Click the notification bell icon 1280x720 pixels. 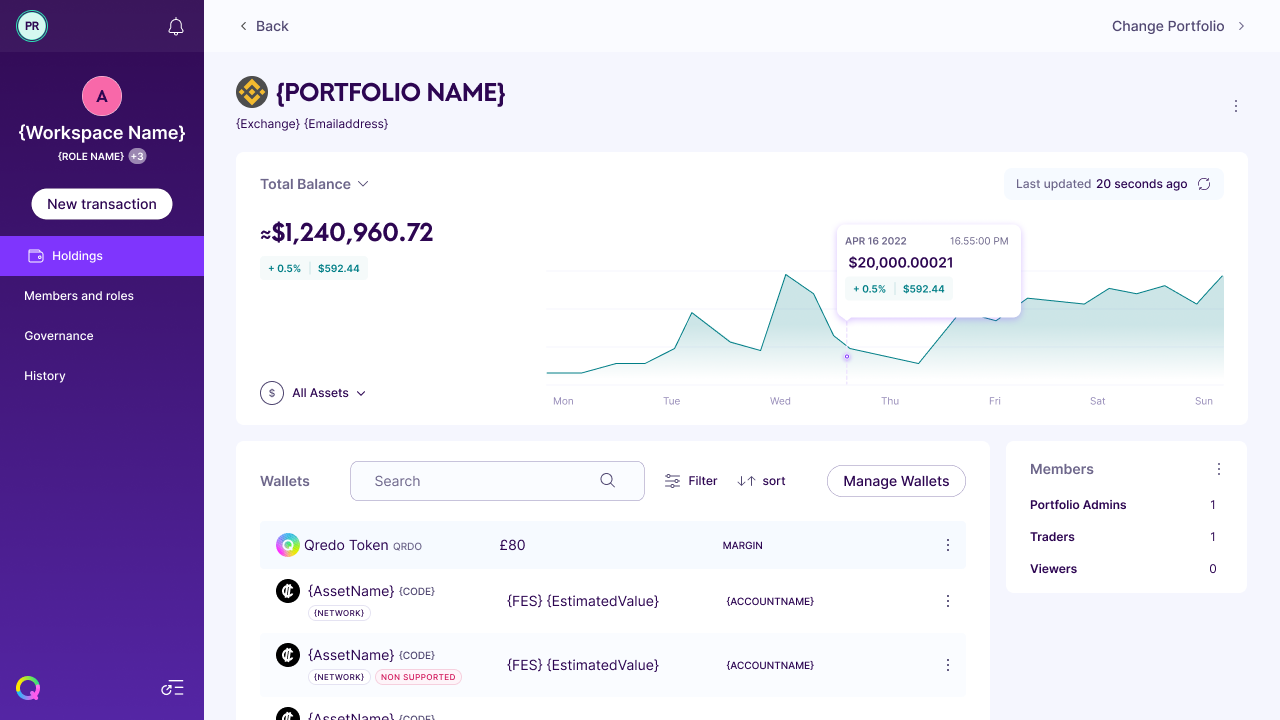tap(176, 27)
